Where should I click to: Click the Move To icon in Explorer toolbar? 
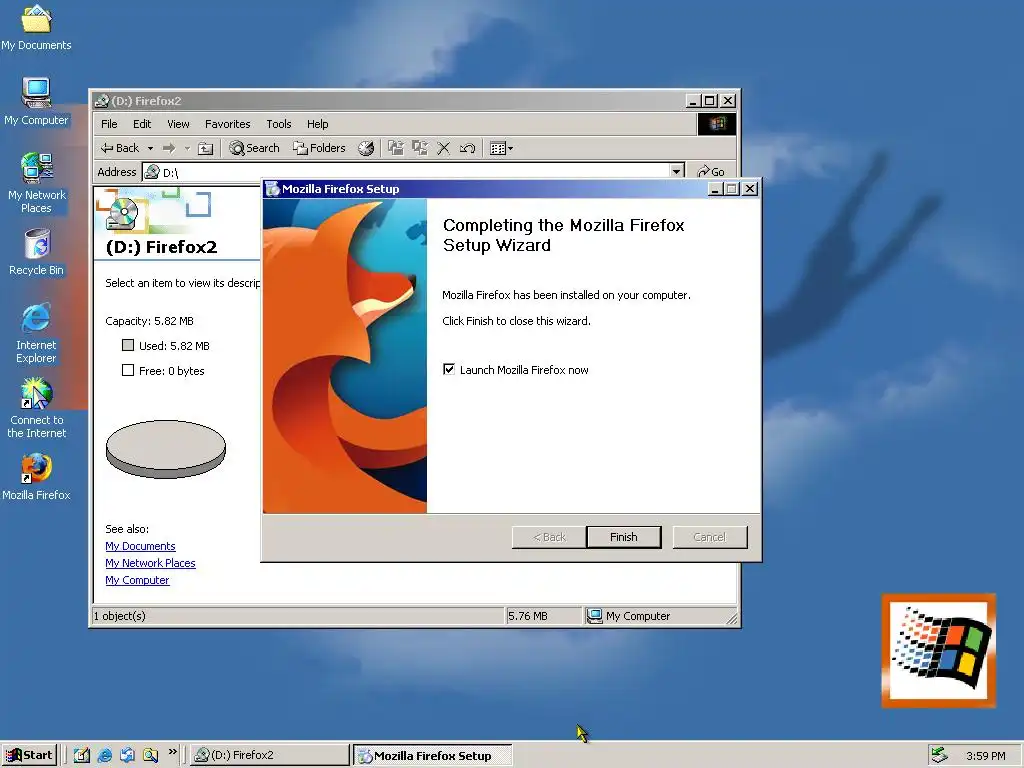point(395,148)
